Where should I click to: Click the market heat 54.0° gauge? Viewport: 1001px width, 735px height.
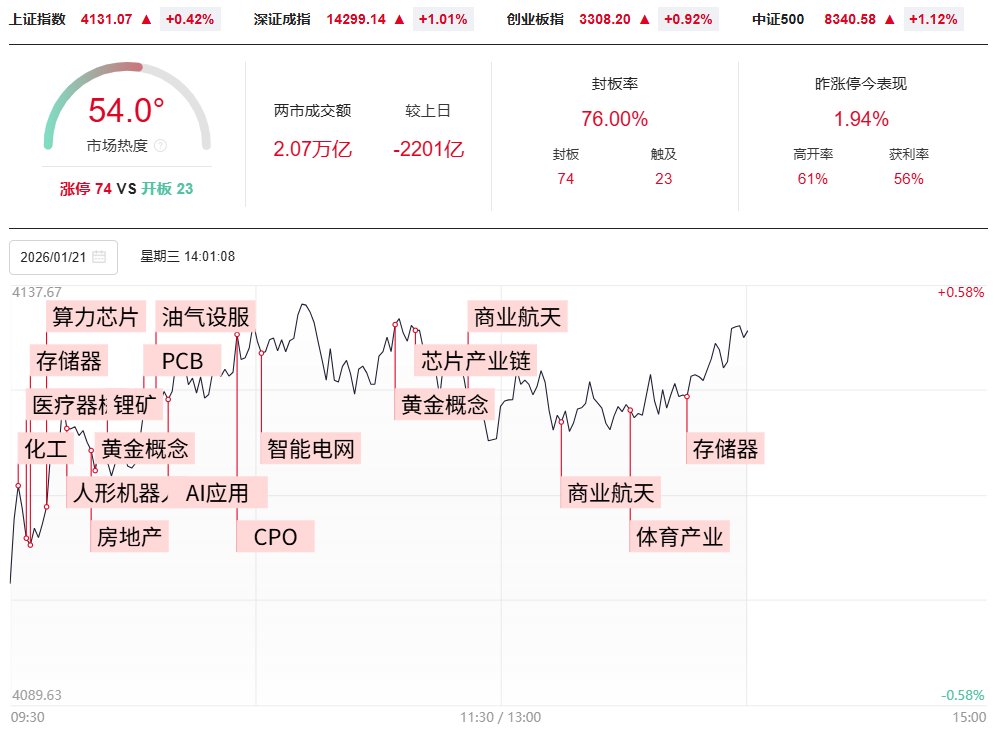[127, 110]
